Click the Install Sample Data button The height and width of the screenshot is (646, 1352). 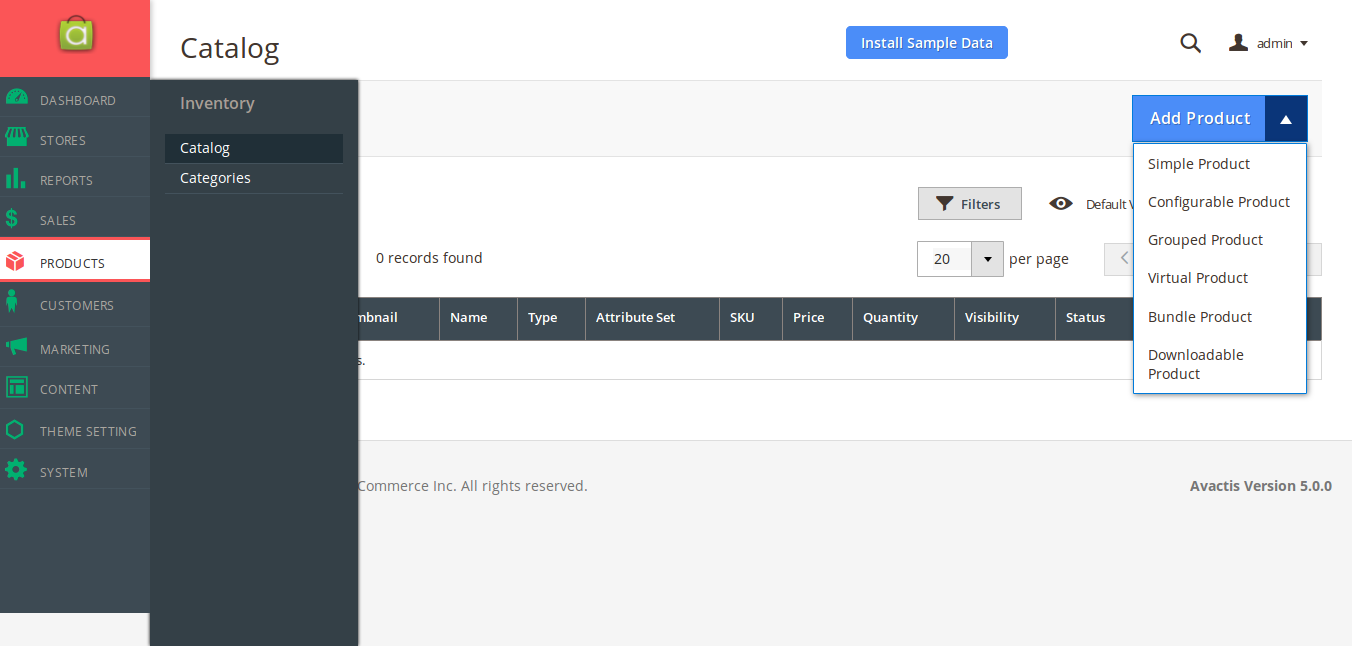(927, 43)
